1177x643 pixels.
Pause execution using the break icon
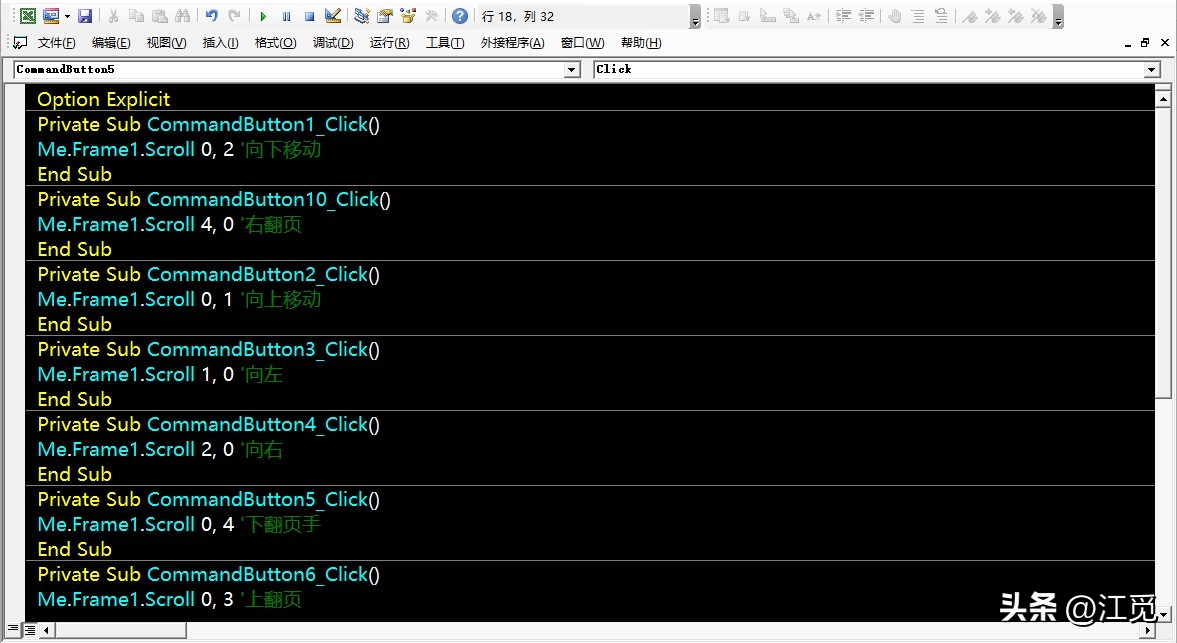coord(286,15)
